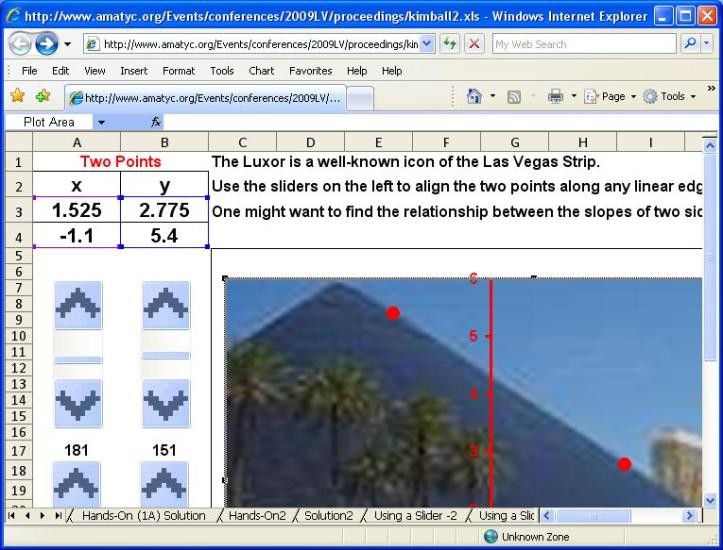The height and width of the screenshot is (550, 723).
Task: Open the Name Box dropdown arrow
Action: tap(101, 123)
